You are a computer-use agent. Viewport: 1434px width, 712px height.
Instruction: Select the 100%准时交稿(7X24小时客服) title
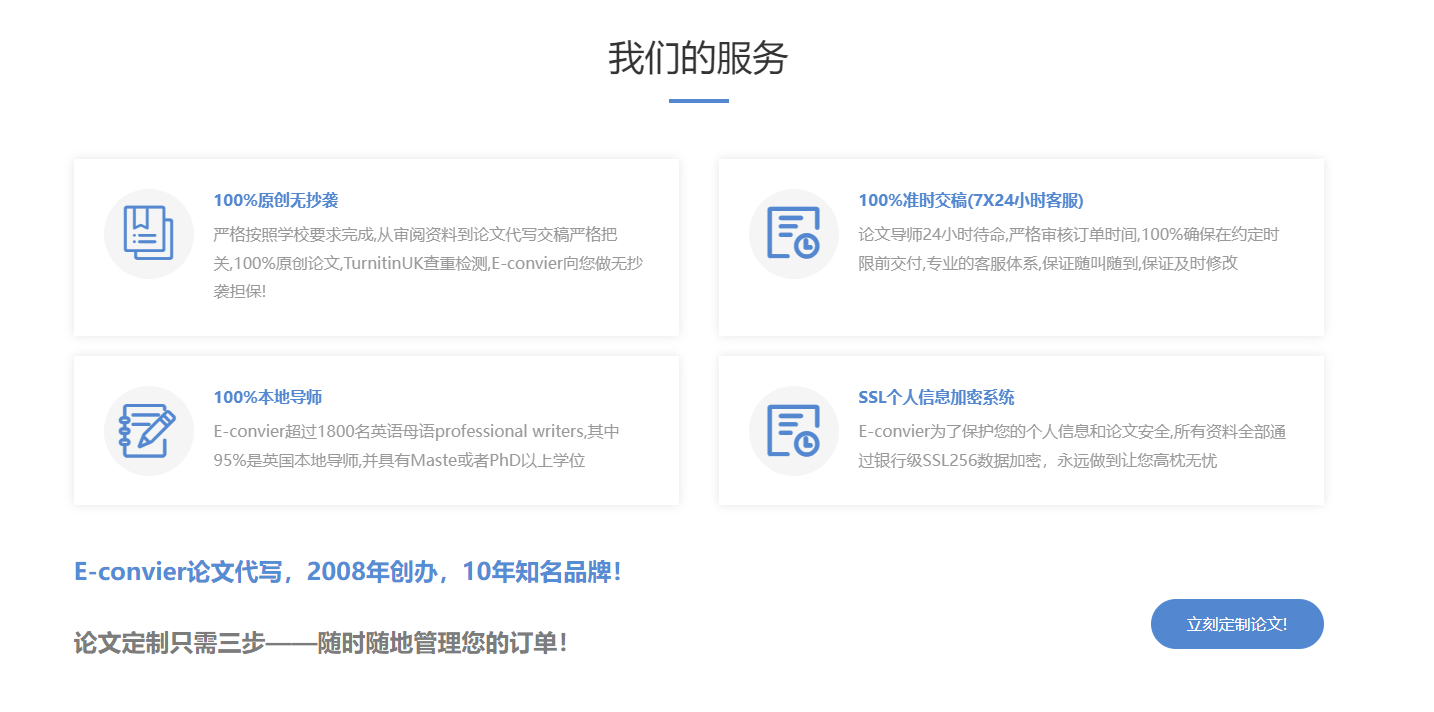(x=971, y=200)
